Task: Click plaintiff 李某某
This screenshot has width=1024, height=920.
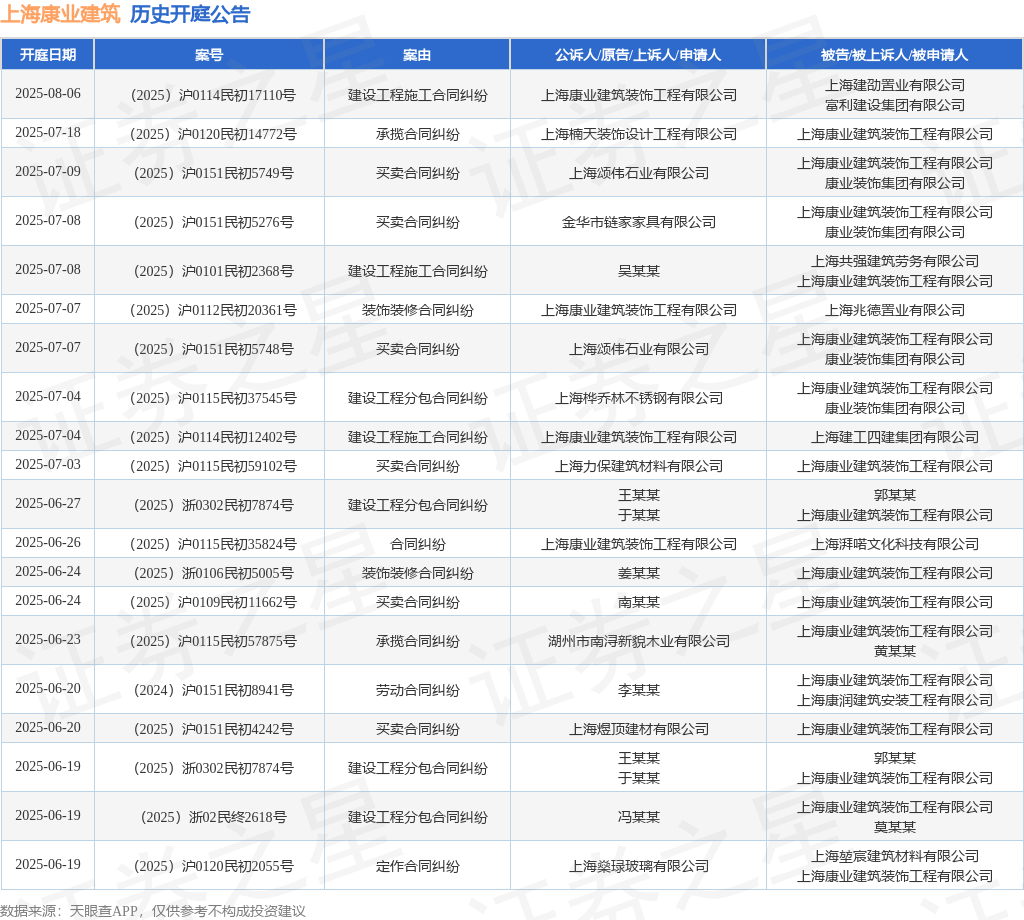Action: coord(639,691)
